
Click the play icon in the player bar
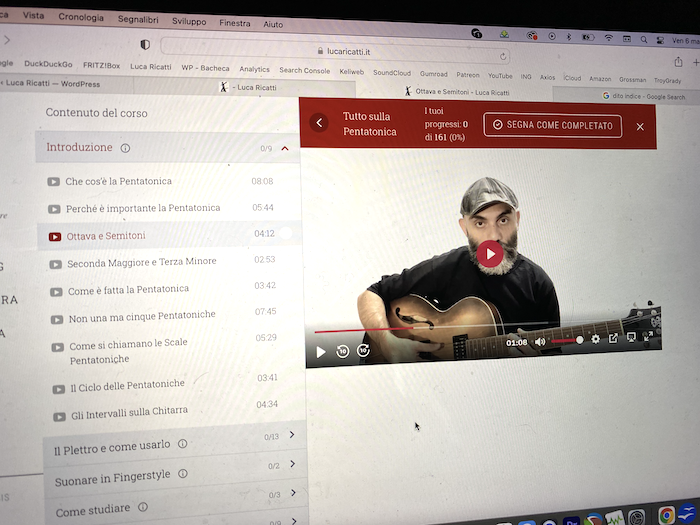coord(321,352)
